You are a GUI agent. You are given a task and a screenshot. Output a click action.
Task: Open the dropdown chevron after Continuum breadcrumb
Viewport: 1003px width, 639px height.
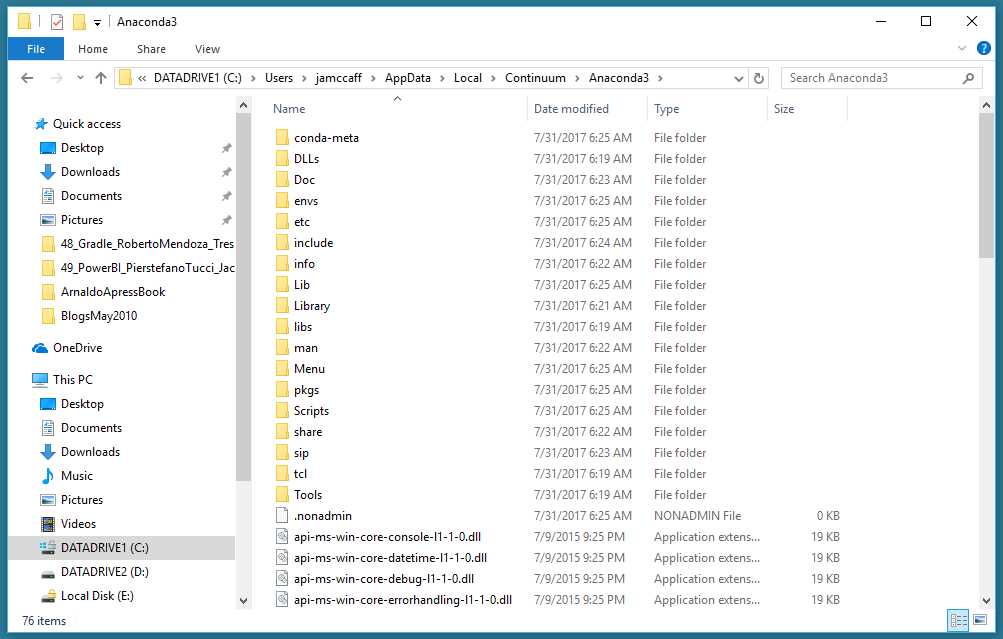577,78
